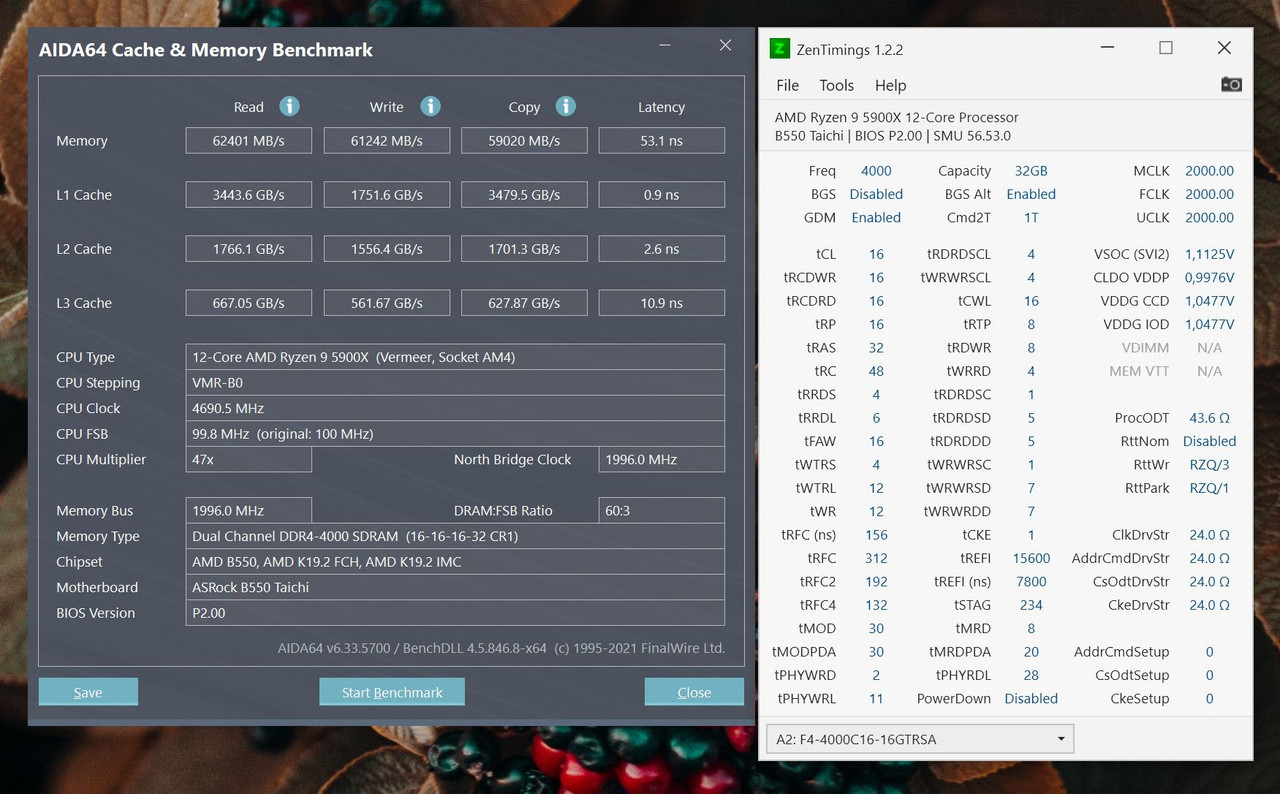Click the RttWr value RZQ/3
Viewport: 1280px width, 794px height.
pyautogui.click(x=1209, y=464)
